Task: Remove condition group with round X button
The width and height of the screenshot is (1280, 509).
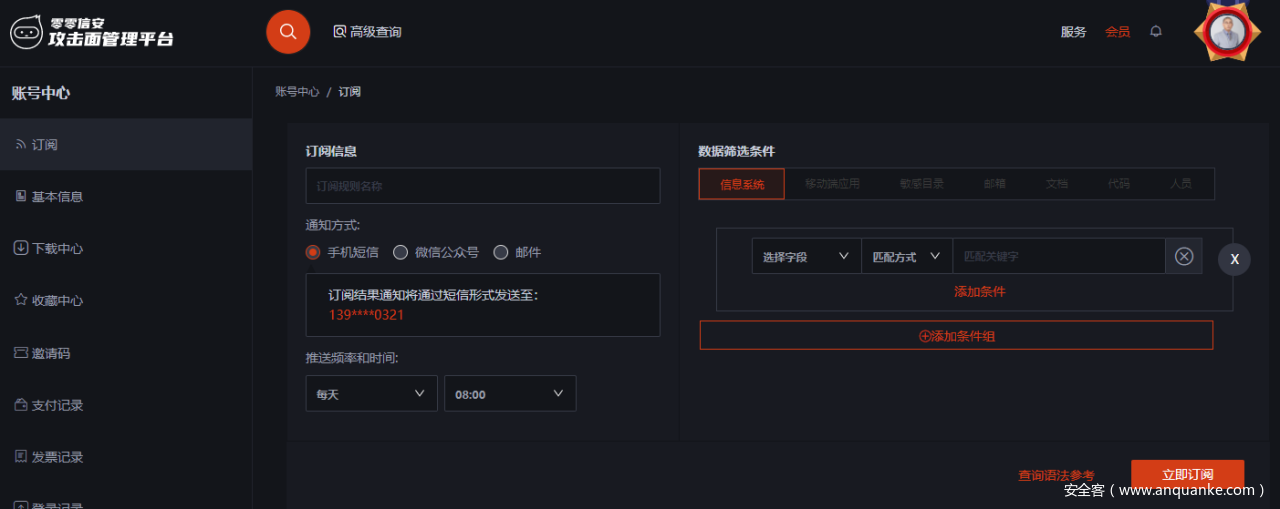Action: click(1235, 259)
